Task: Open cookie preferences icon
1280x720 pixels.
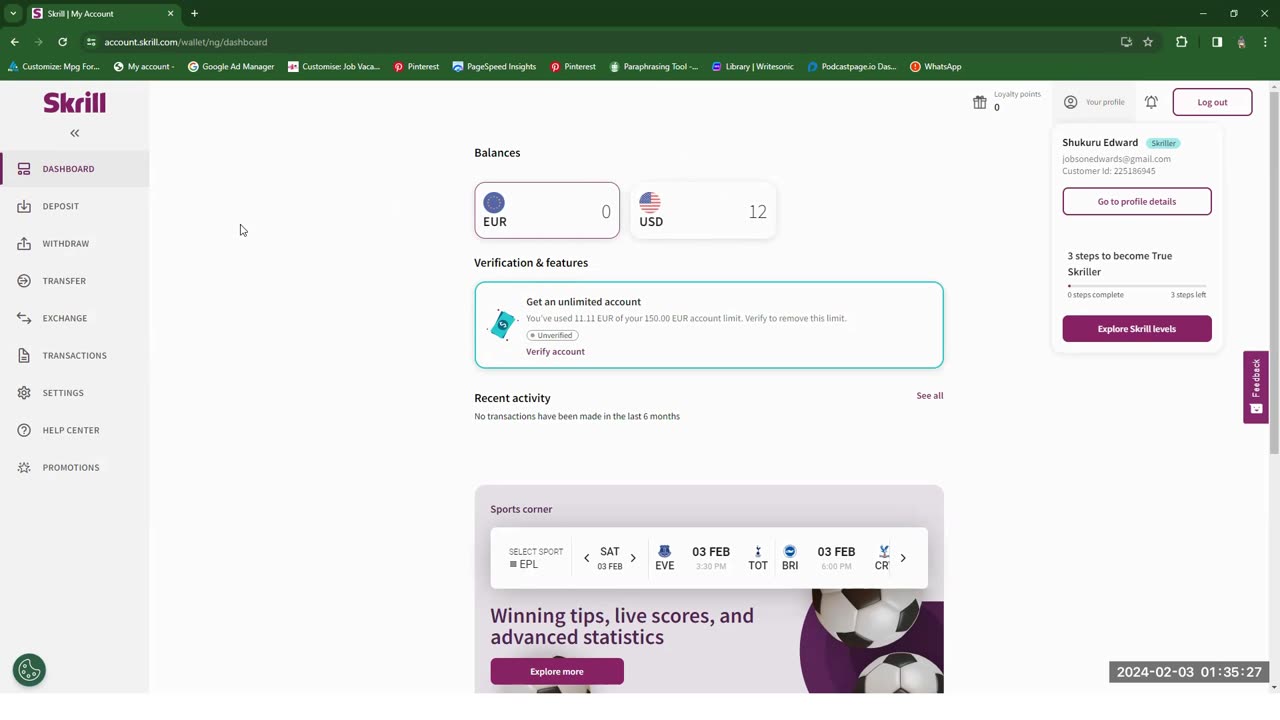Action: tap(29, 670)
